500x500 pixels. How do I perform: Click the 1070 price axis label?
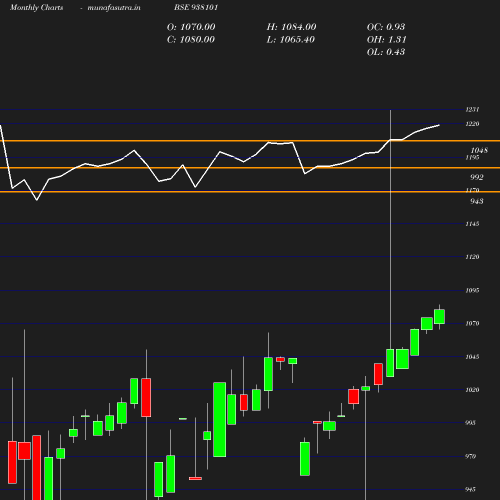(472, 324)
